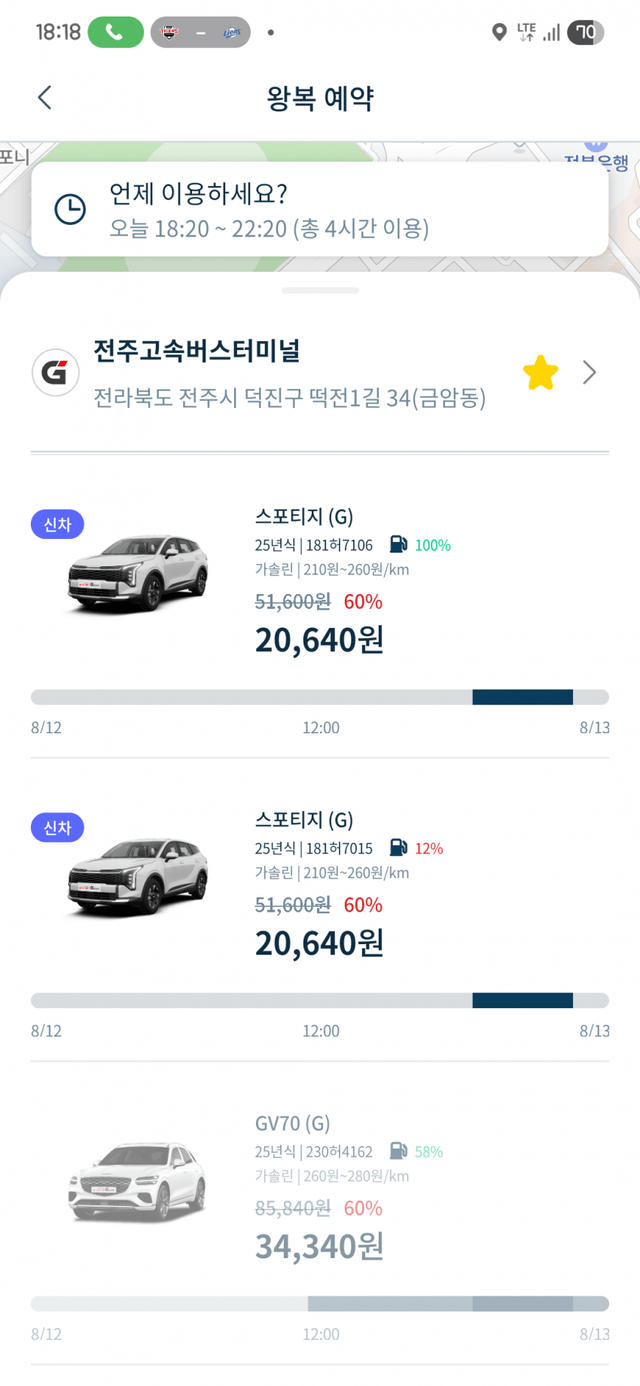The width and height of the screenshot is (640, 1386).
Task: Tap first car's availability timeline bar
Action: [x=320, y=697]
